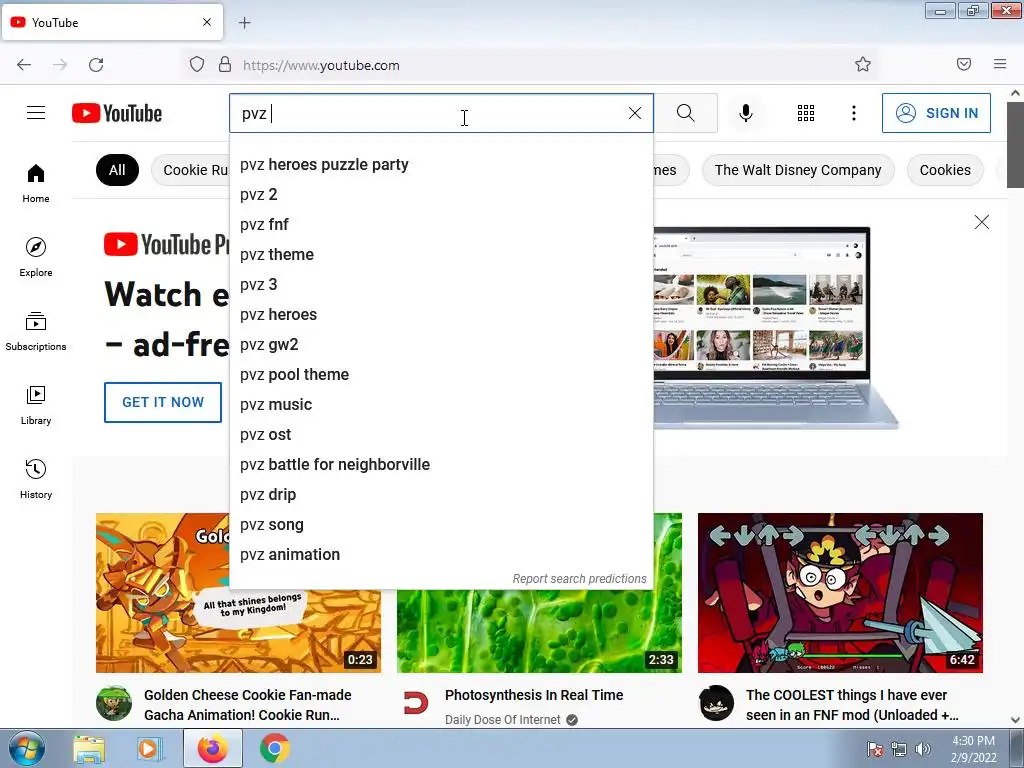Open Subscriptions in the sidebar
Image resolution: width=1024 pixels, height=768 pixels.
36,332
